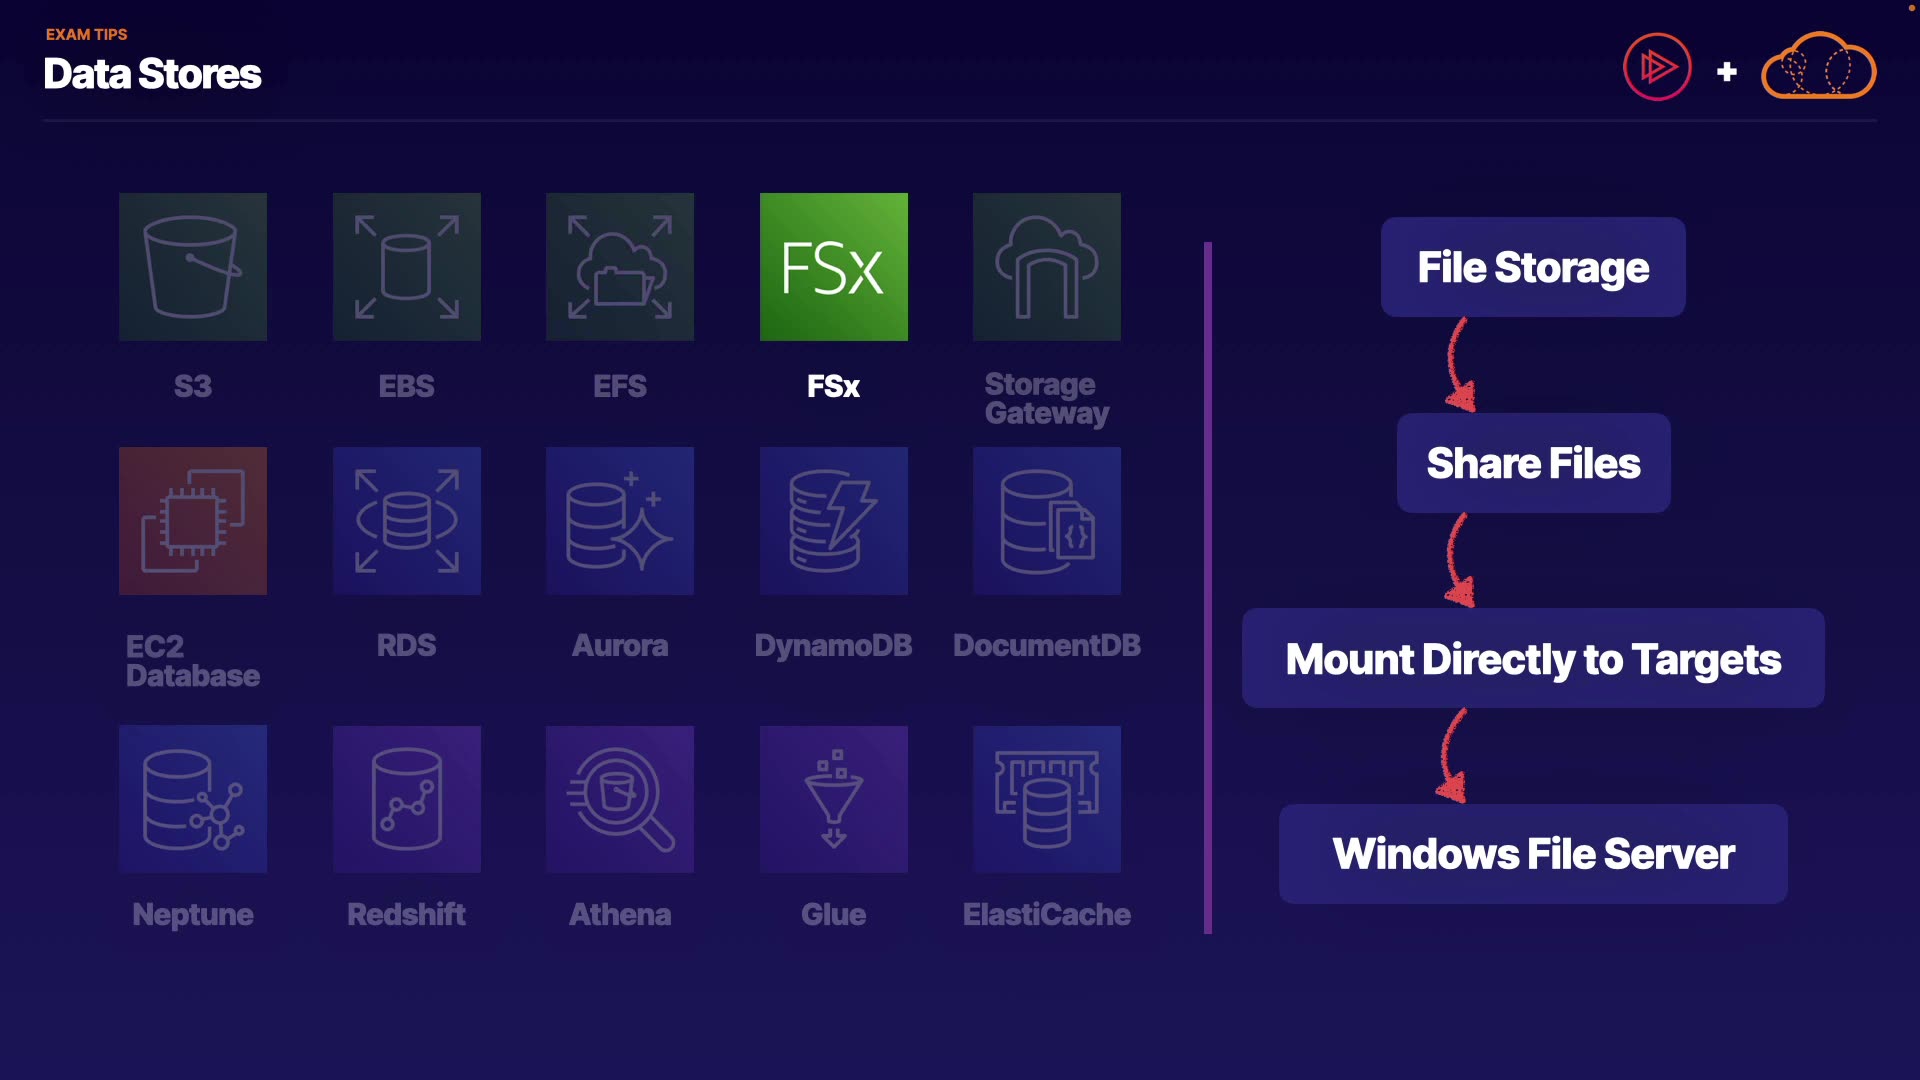Click the S3 bucket icon
1920x1080 pixels.
(x=193, y=267)
